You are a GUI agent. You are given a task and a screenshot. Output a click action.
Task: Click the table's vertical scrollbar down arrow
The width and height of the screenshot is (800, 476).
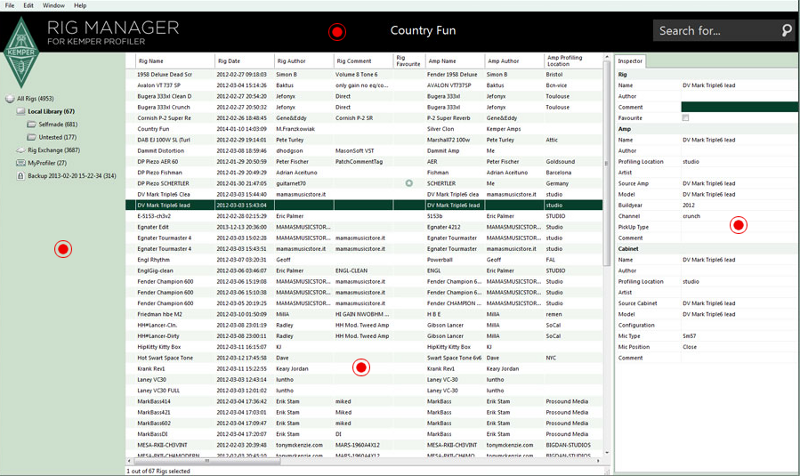(x=607, y=453)
